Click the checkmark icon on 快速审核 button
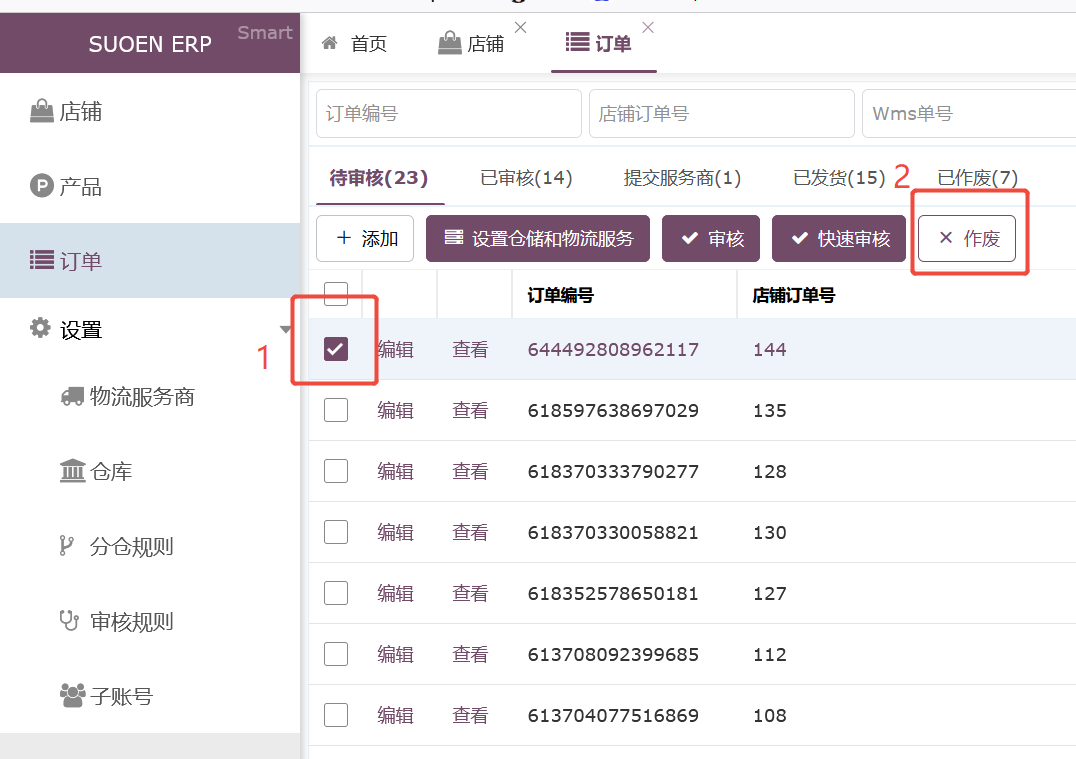Image resolution: width=1076 pixels, height=759 pixels. (799, 238)
